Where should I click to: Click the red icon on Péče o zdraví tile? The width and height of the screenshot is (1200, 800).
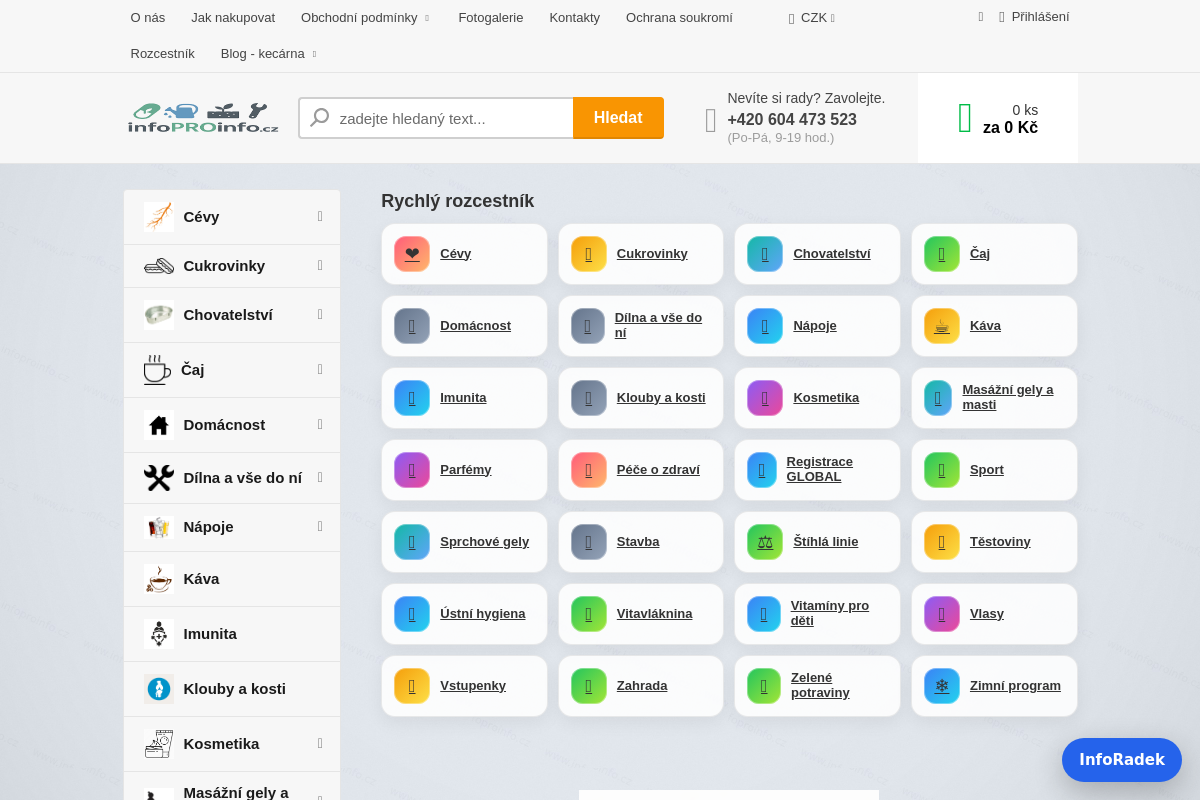tap(589, 470)
